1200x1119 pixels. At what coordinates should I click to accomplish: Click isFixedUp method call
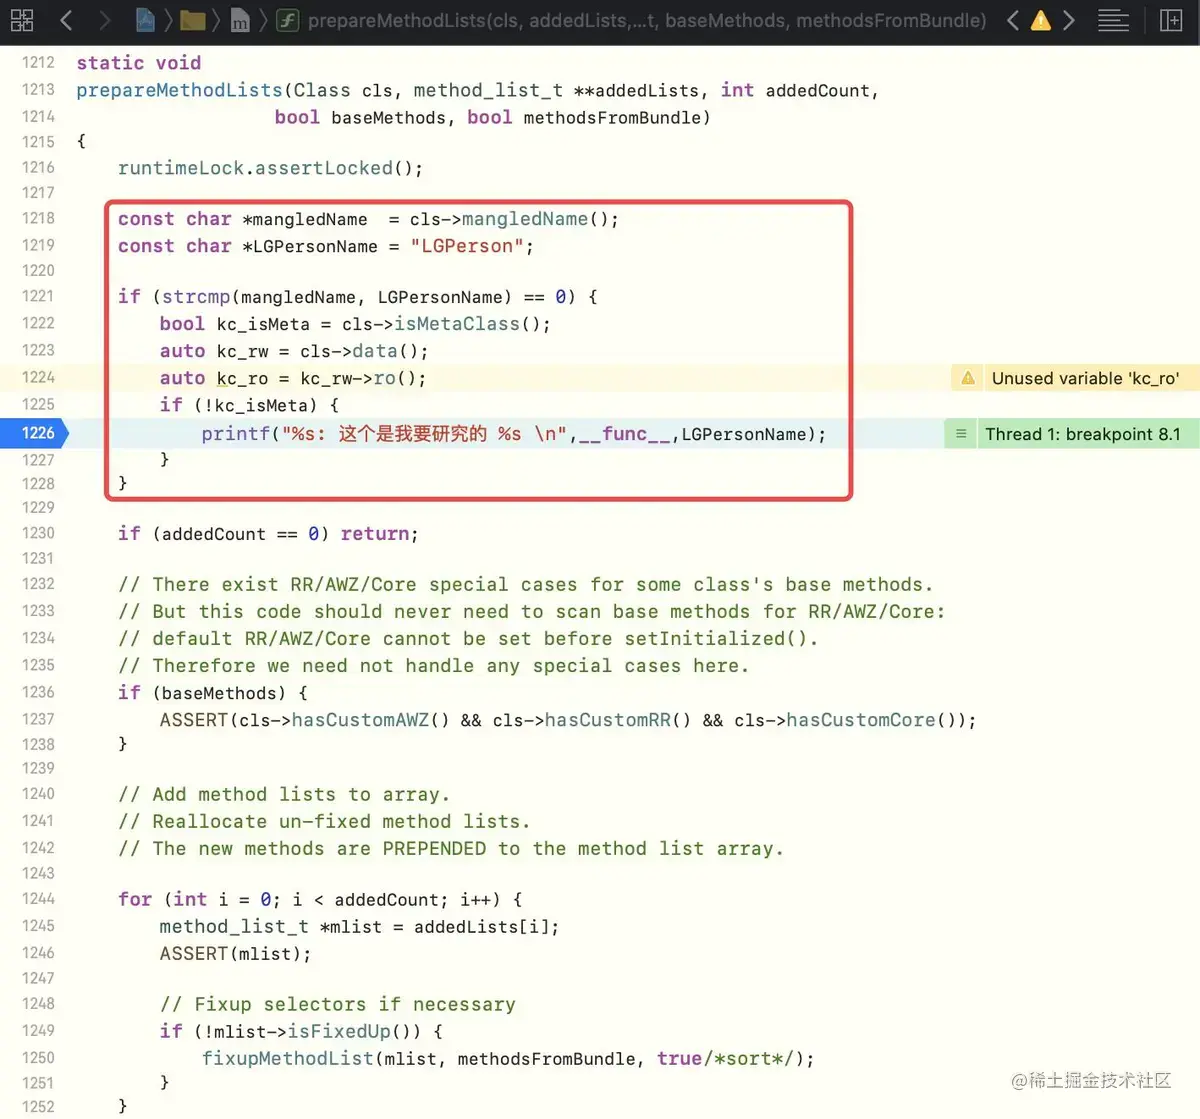point(339,1031)
